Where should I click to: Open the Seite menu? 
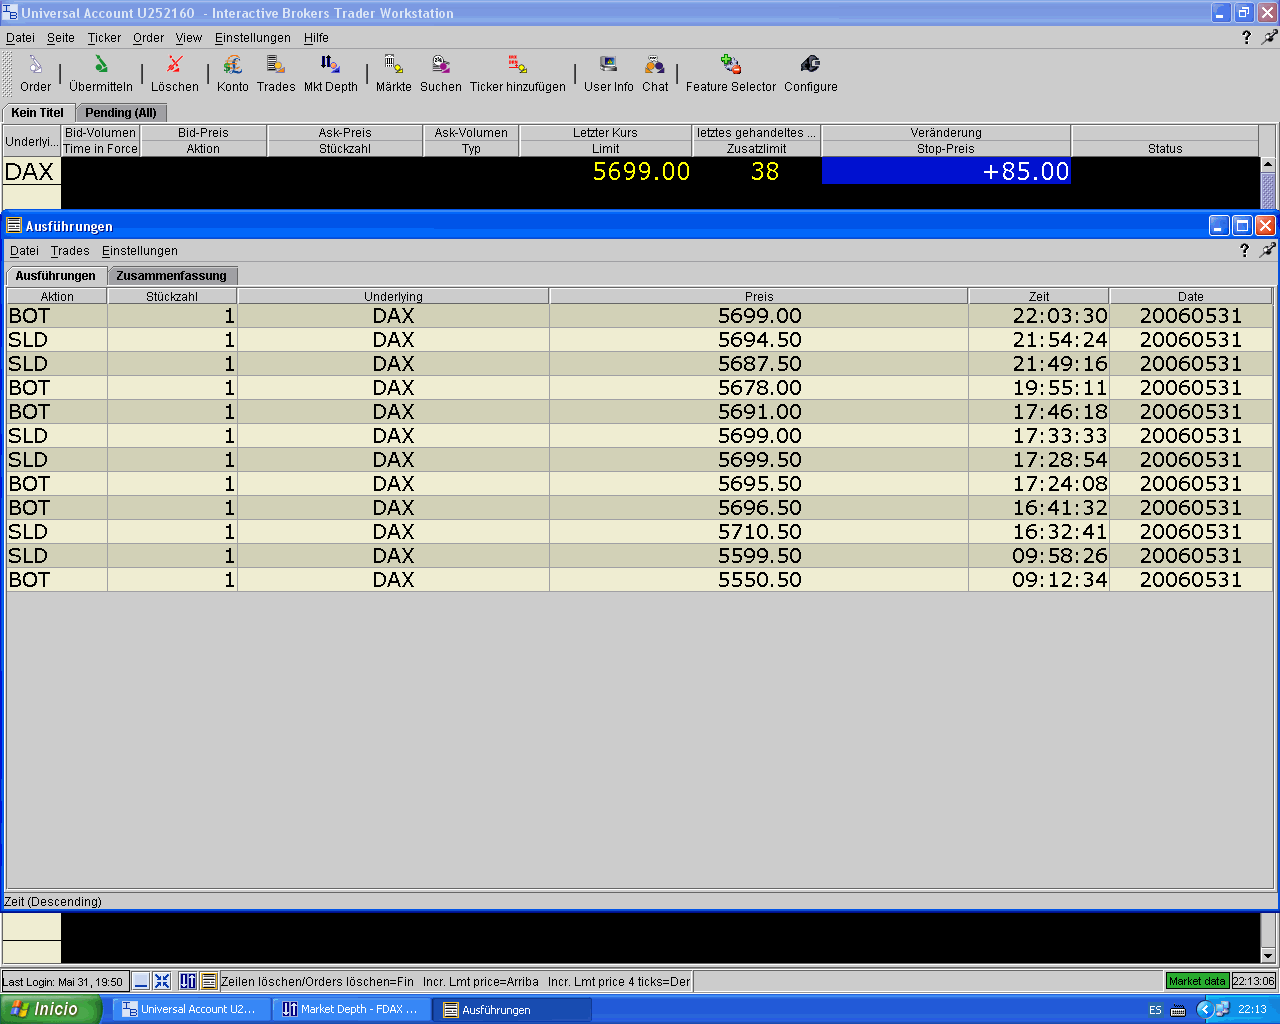tap(61, 38)
